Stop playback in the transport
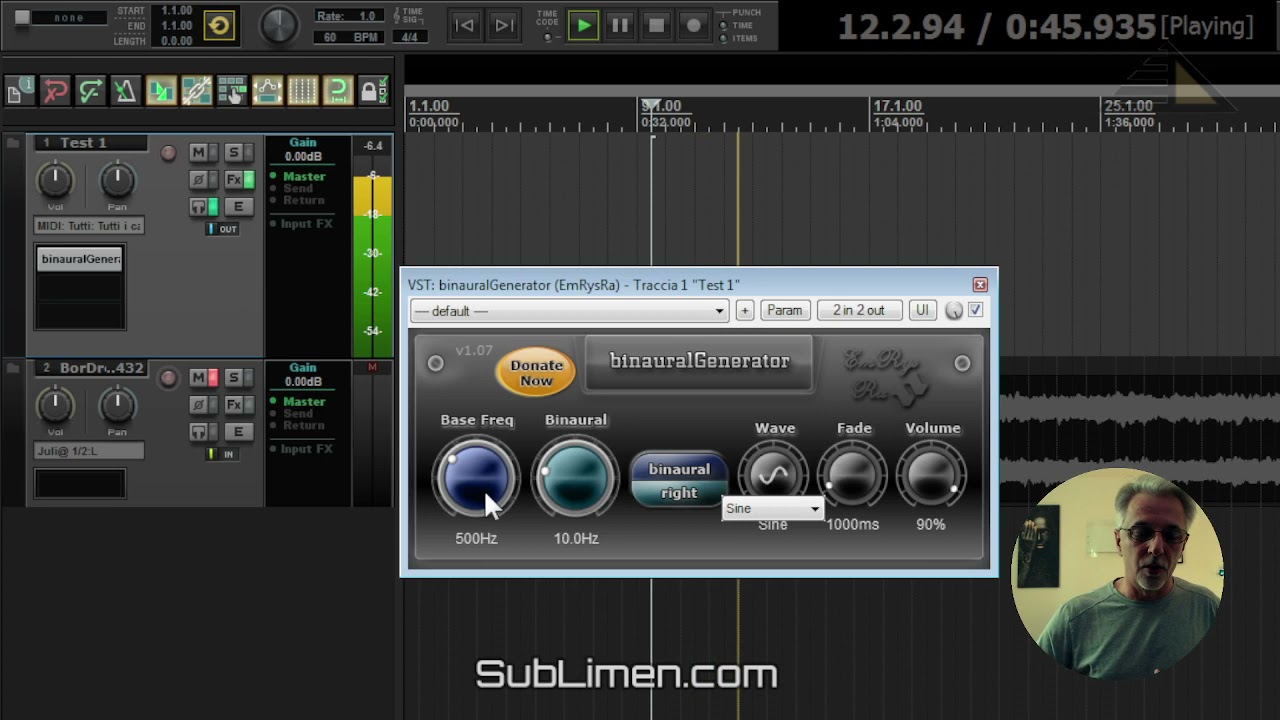 click(x=656, y=26)
